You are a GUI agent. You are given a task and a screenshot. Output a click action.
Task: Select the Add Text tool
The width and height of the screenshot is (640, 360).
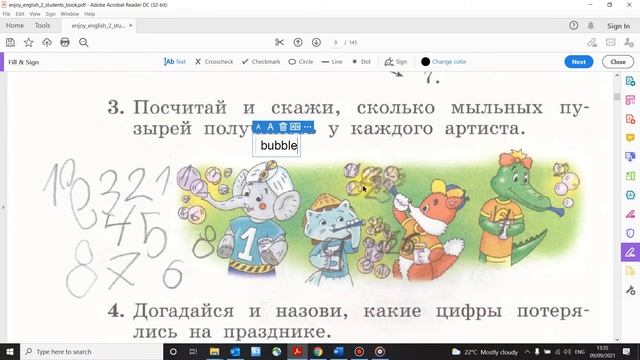click(175, 62)
